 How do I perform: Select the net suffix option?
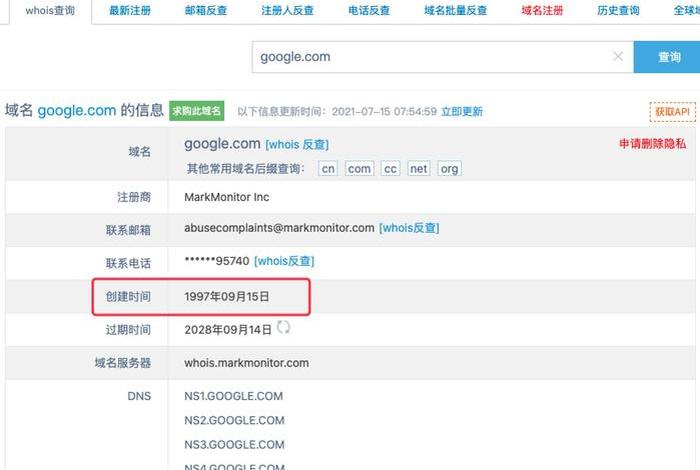coord(419,169)
